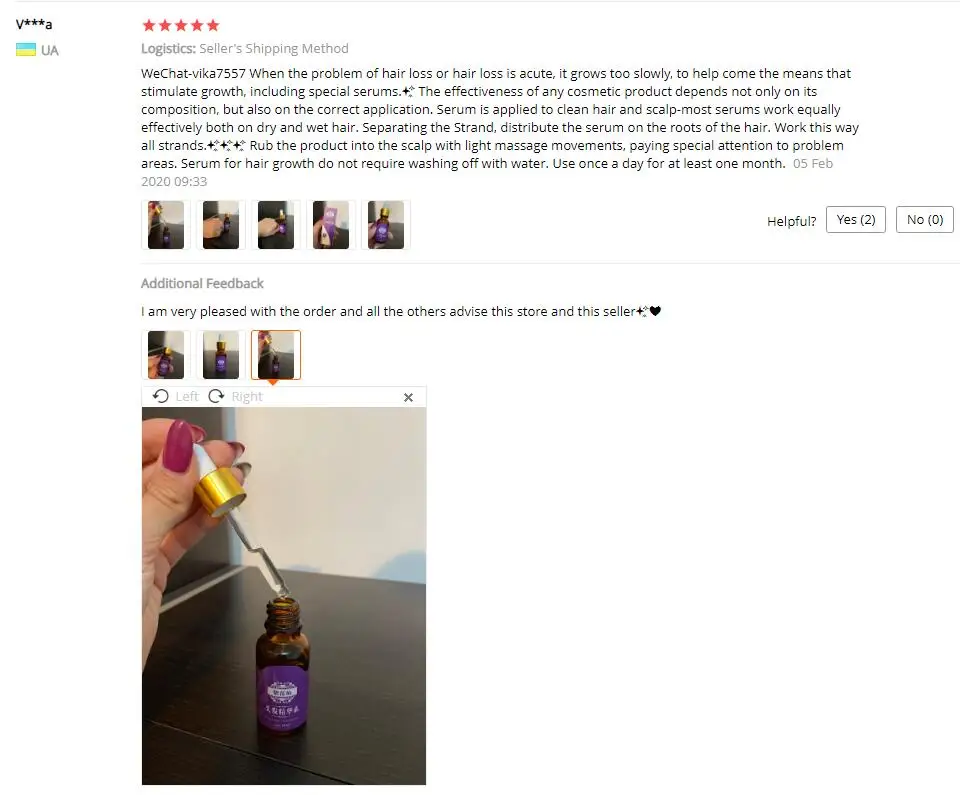
Task: Open second Additional Feedback thumbnail
Action: [x=221, y=355]
